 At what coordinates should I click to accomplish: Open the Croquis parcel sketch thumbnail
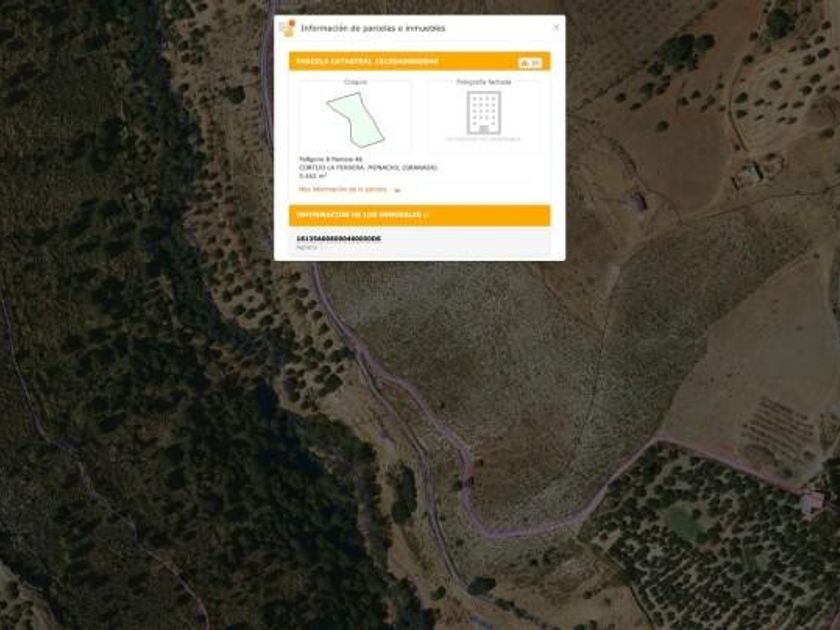(355, 118)
